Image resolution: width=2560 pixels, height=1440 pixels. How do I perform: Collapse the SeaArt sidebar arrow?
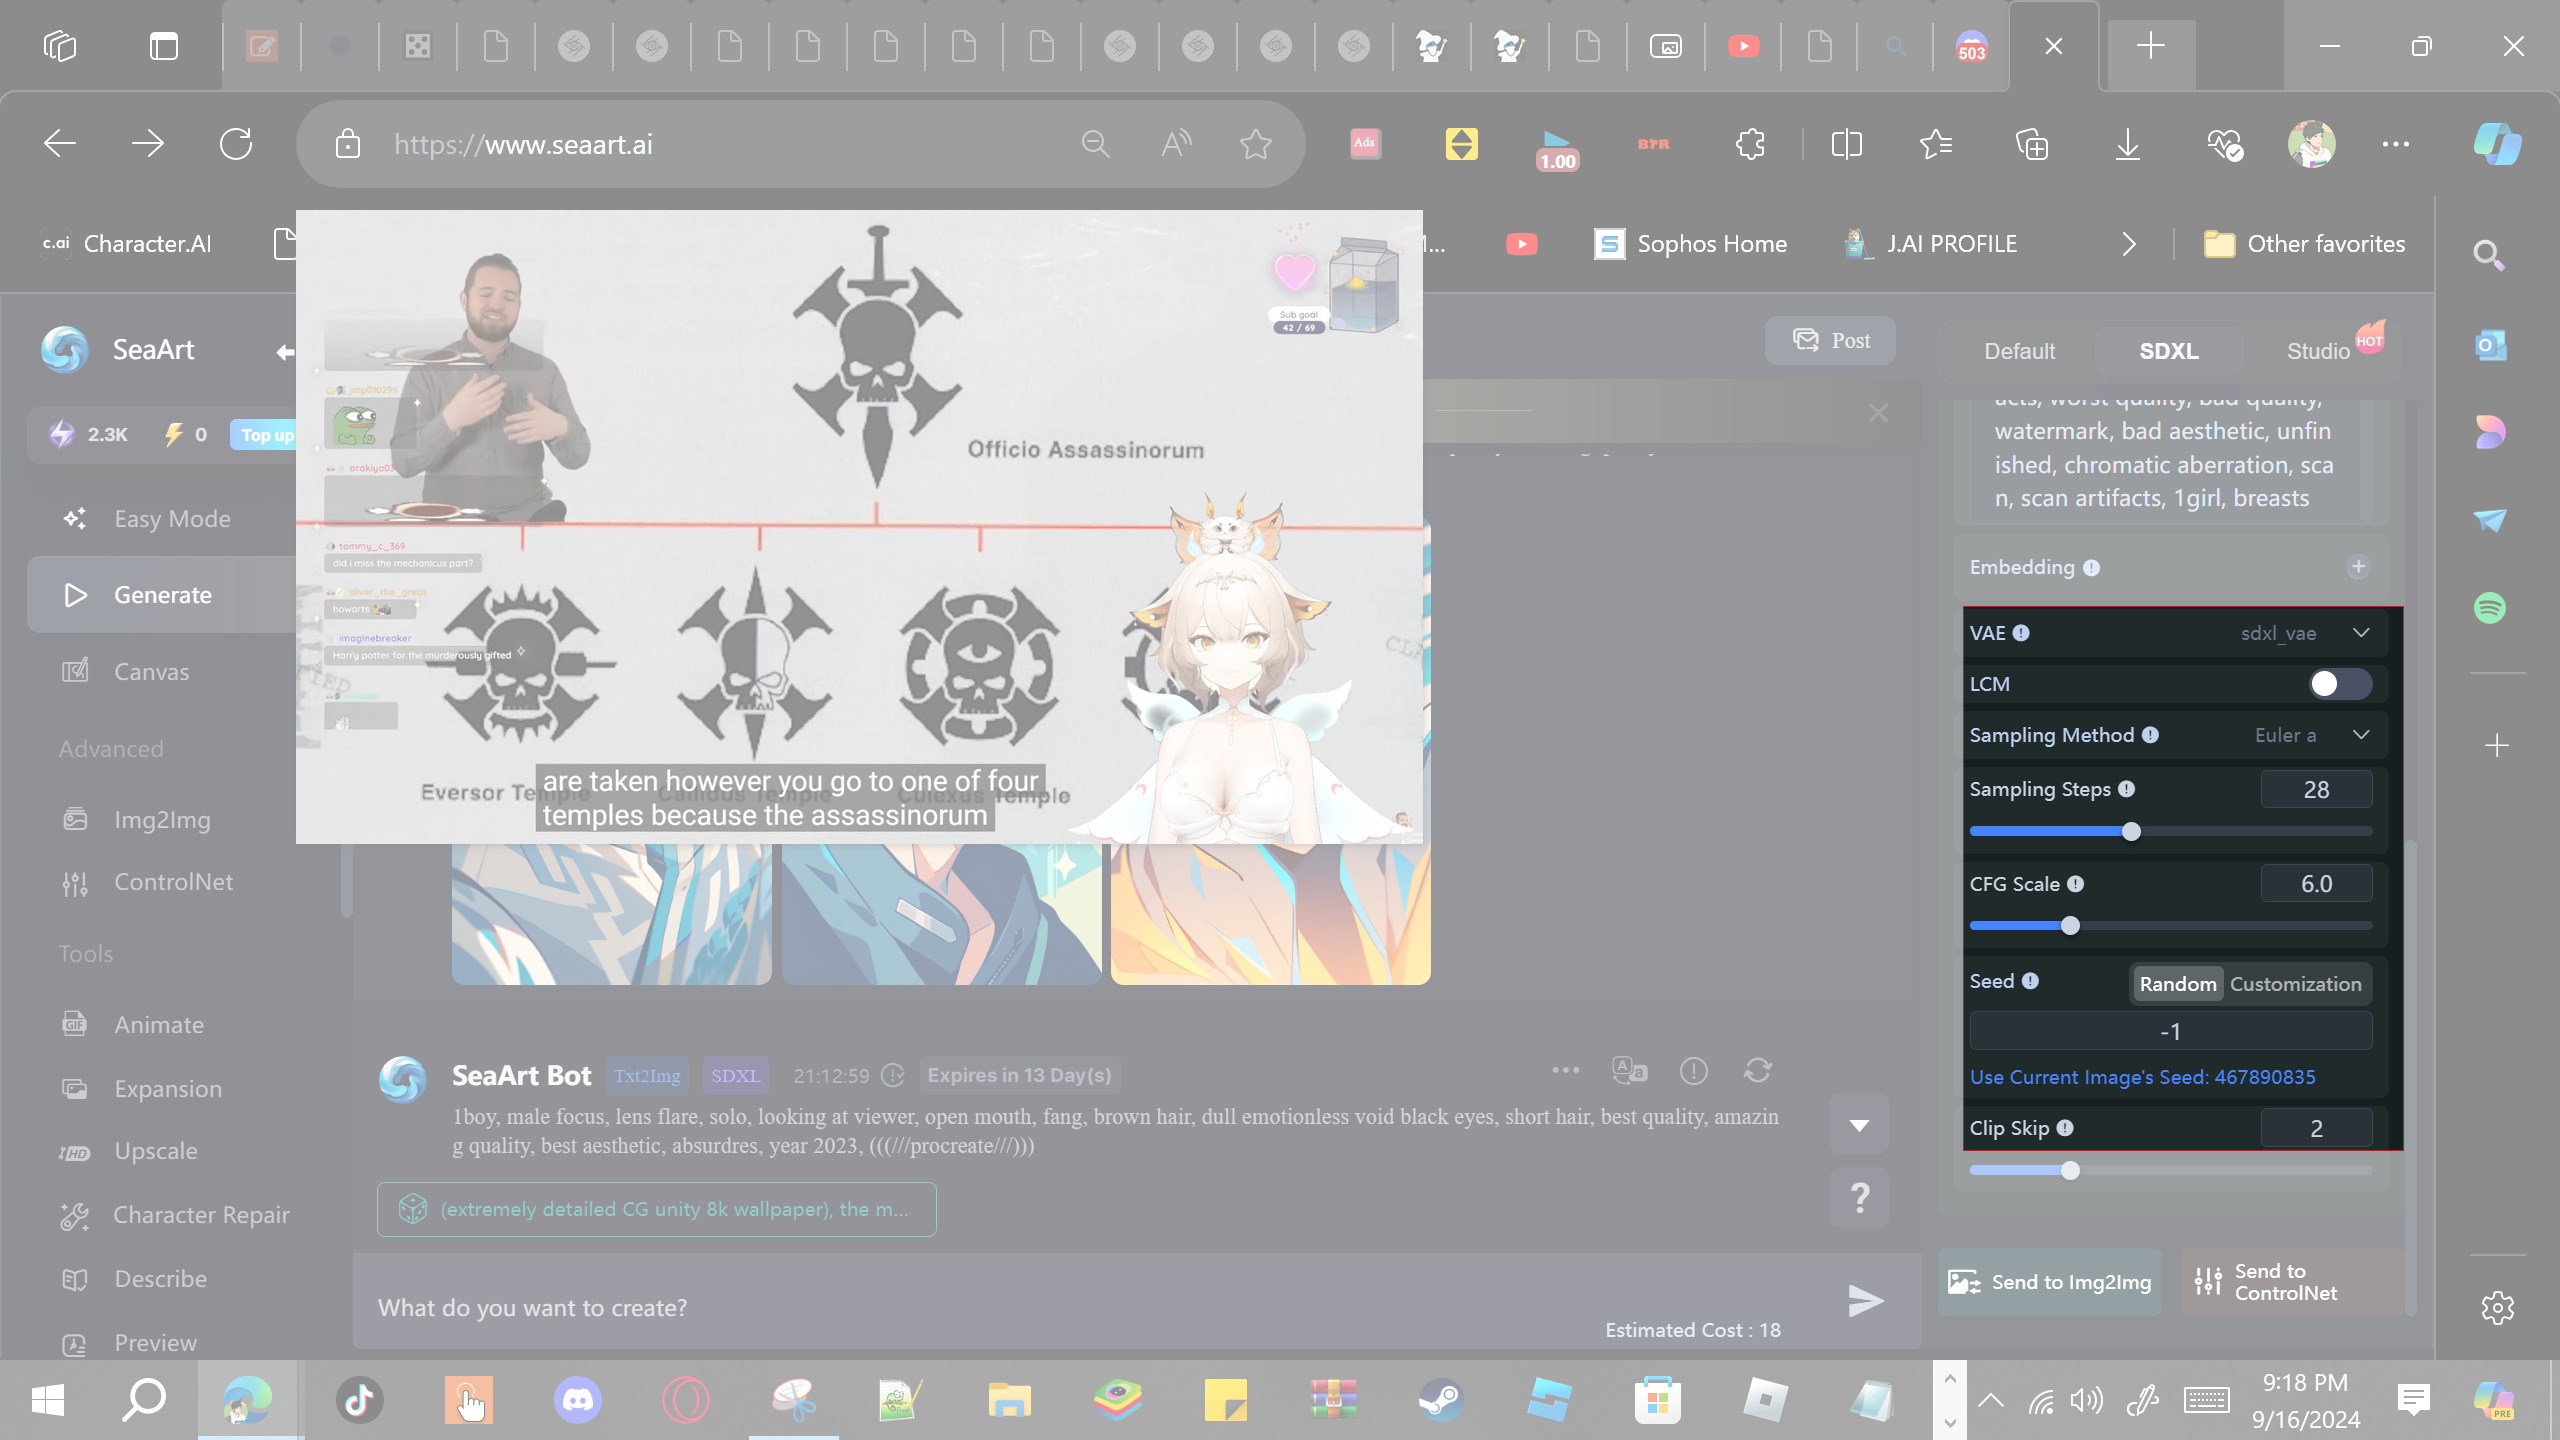coord(285,352)
